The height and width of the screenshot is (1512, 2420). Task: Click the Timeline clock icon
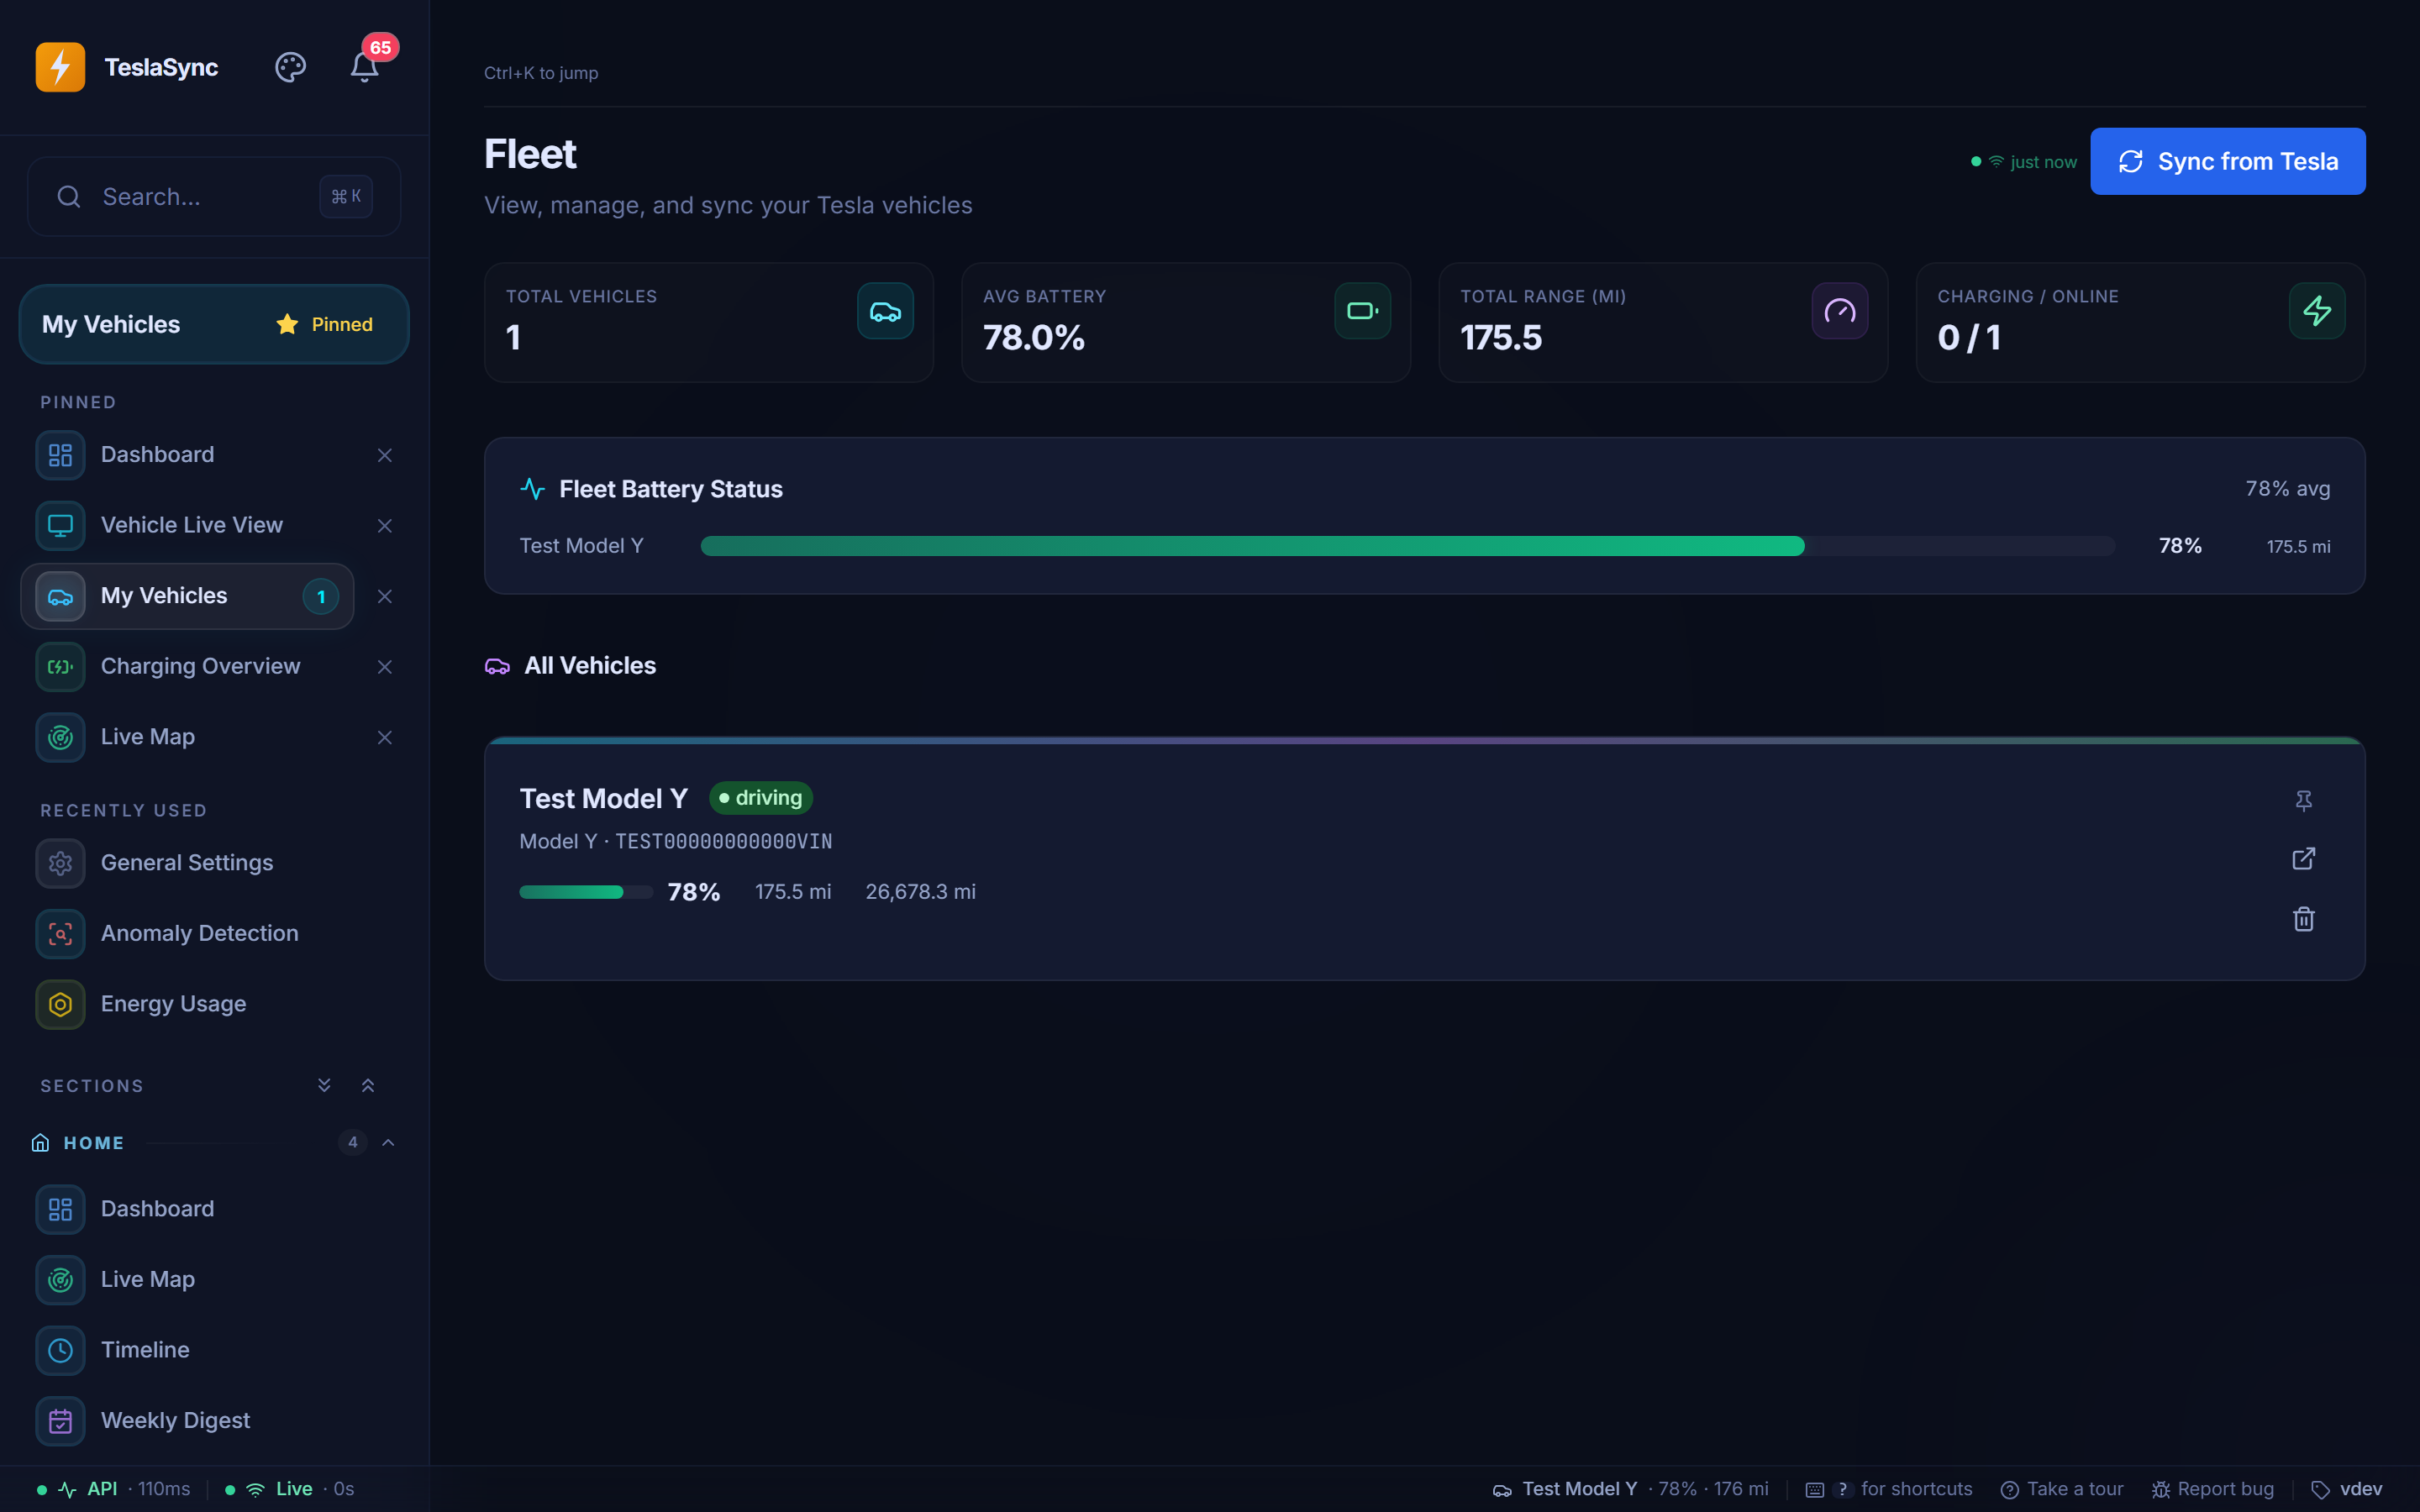(x=60, y=1350)
